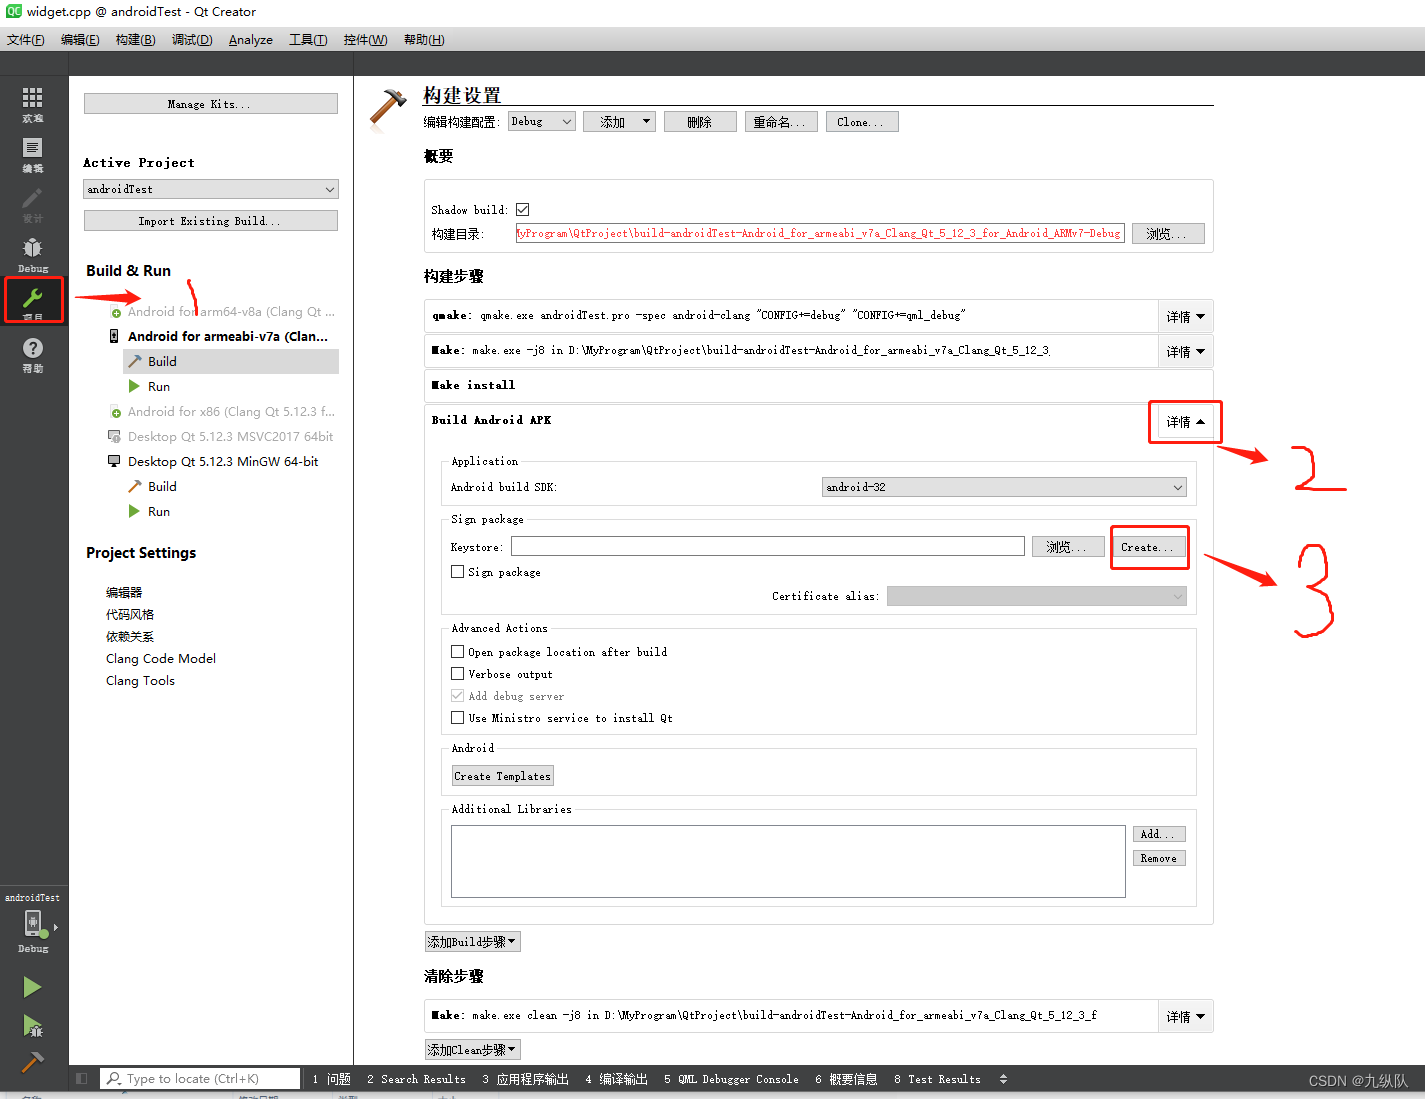This screenshot has height=1099, width=1425.
Task: Open the 调试(D) menu
Action: pyautogui.click(x=192, y=40)
